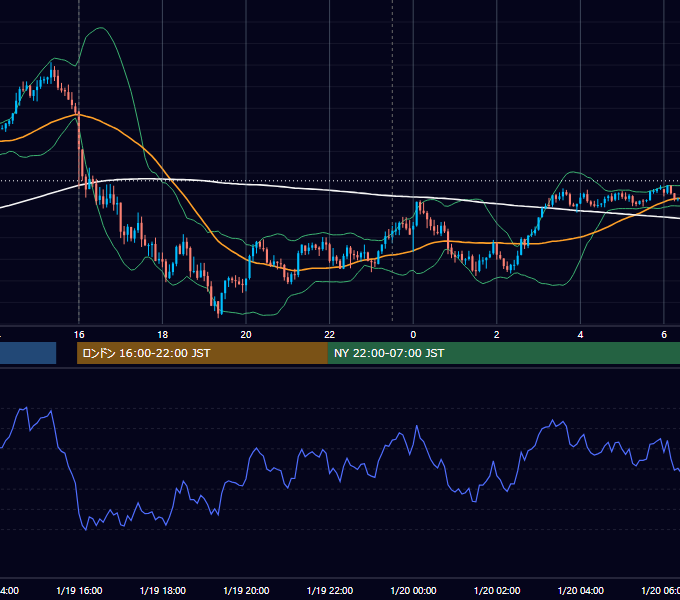The height and width of the screenshot is (600, 680).
Task: Click the 1/19 18:00 label on oscillator axis
Action: click(x=163, y=590)
